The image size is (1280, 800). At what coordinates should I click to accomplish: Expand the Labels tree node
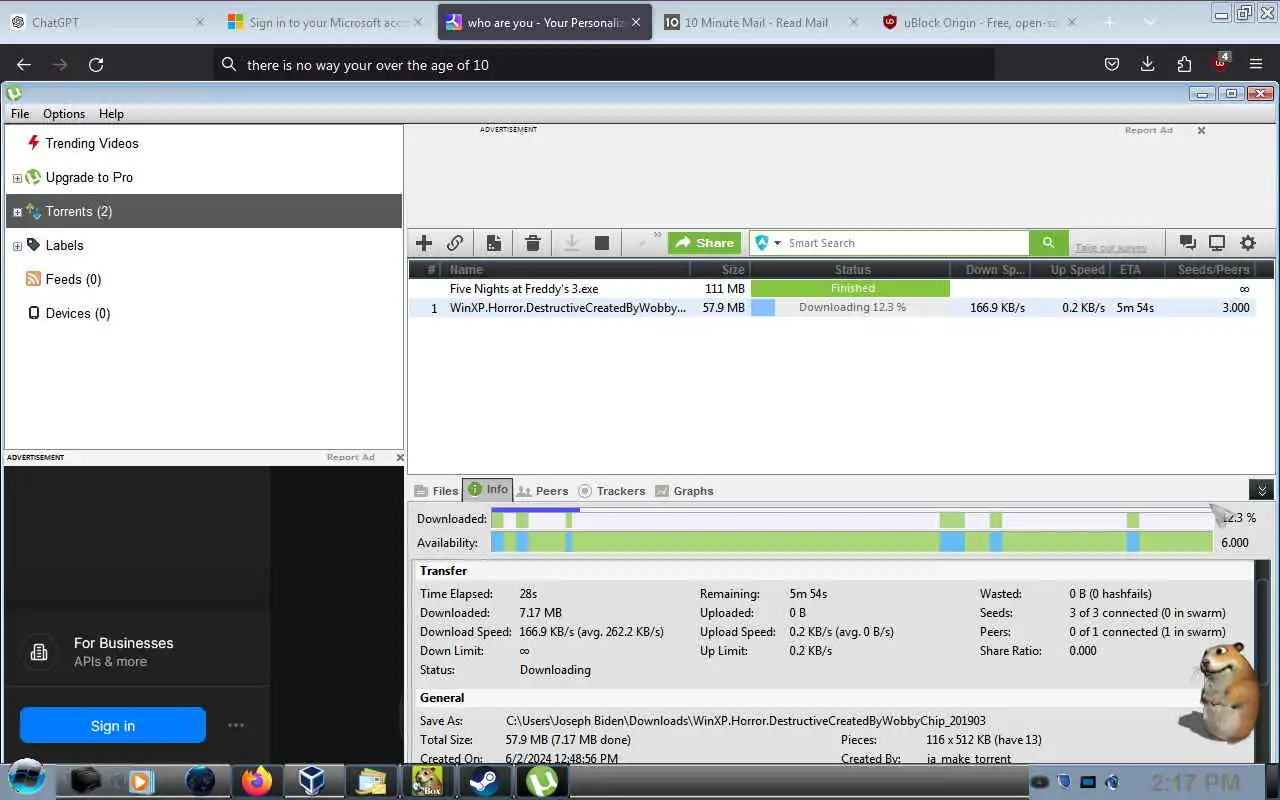17,246
